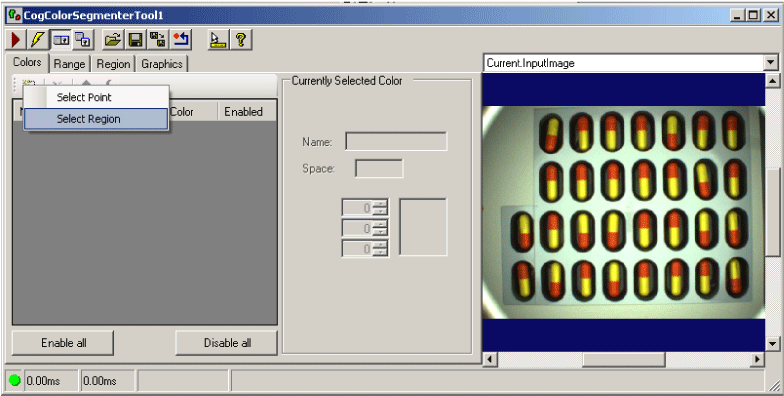Click the Enable all button

pos(63,343)
